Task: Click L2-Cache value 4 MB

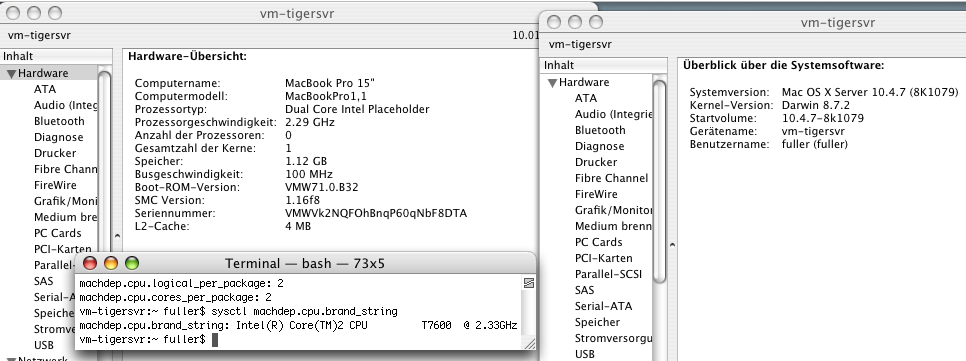Action: [298, 226]
